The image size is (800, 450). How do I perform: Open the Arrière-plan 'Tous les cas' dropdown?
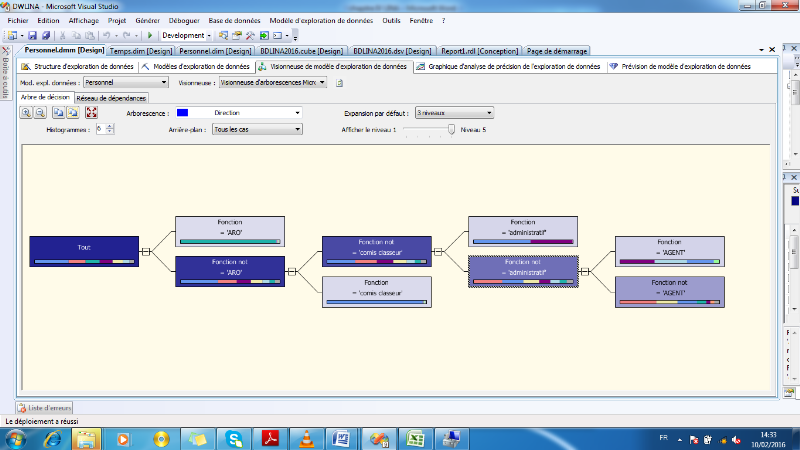[x=297, y=130]
